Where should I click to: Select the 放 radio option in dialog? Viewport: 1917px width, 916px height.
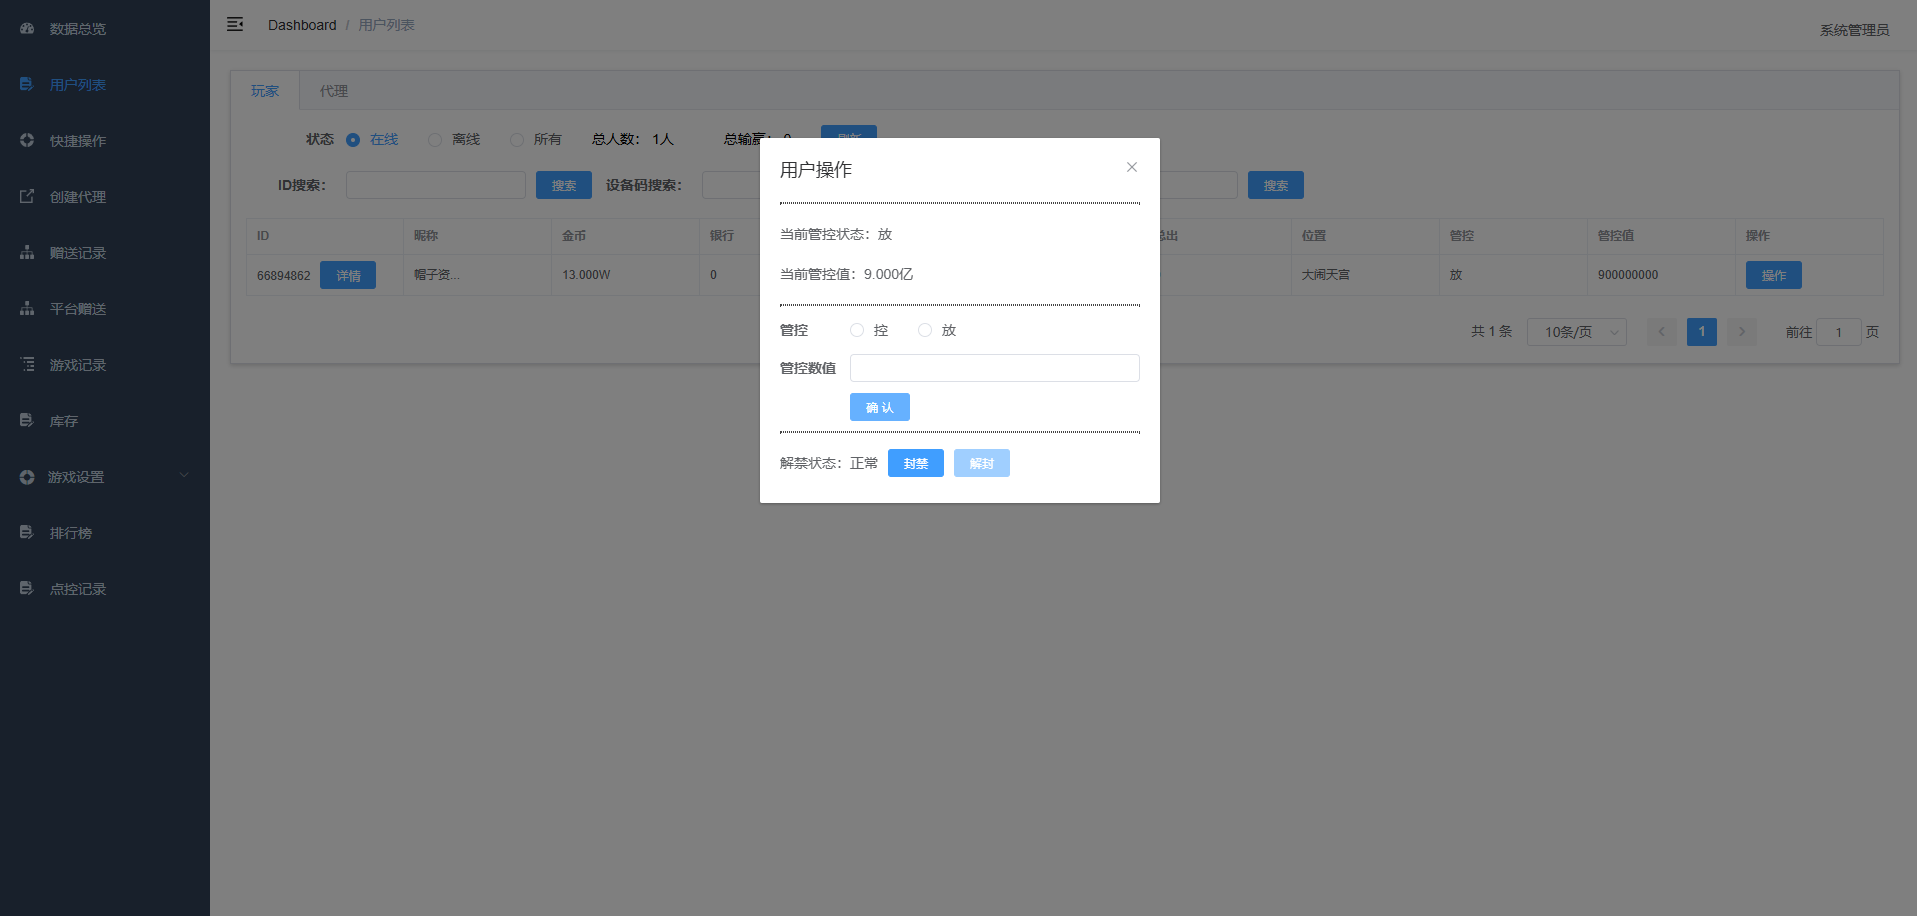(x=925, y=330)
